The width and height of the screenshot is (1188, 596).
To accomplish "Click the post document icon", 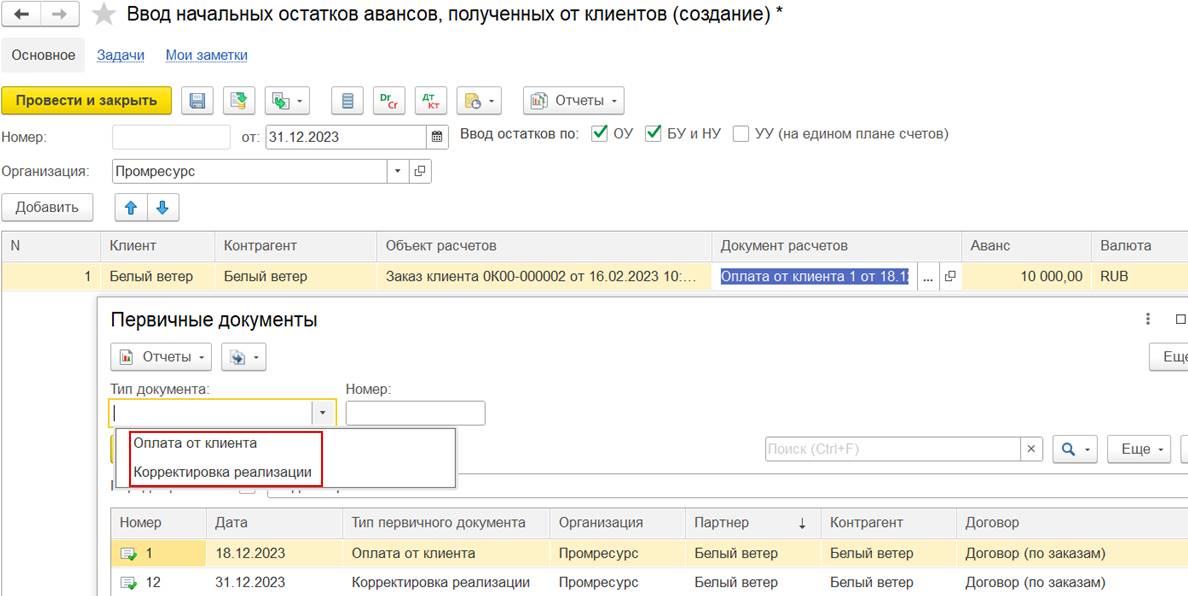I will click(x=238, y=101).
